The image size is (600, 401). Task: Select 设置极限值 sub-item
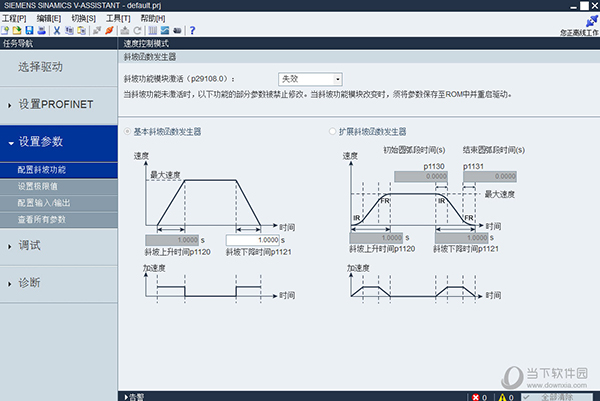(59, 187)
